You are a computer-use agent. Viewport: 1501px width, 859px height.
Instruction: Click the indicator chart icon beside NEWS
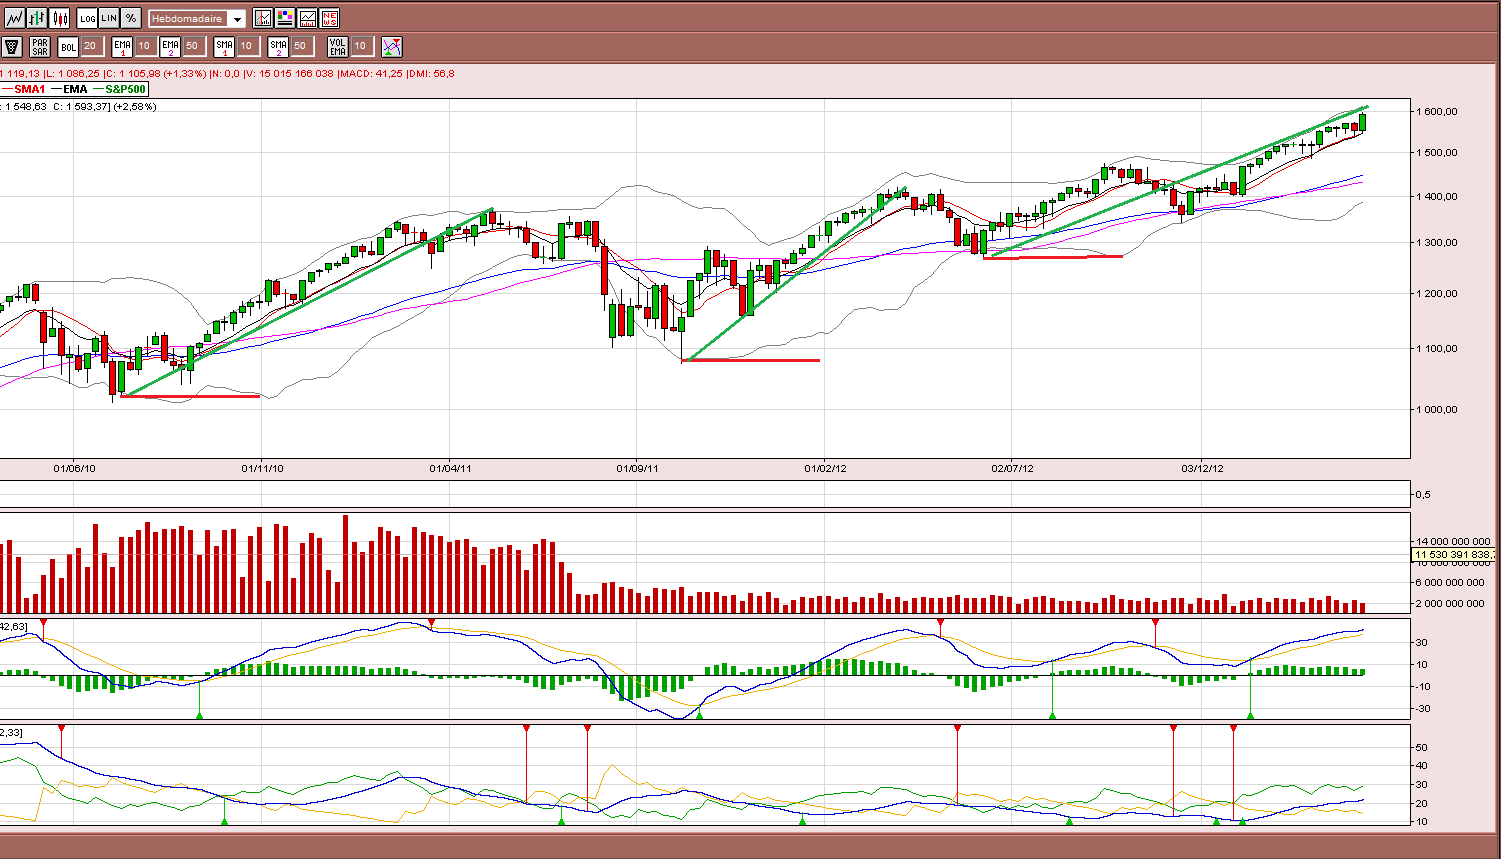[307, 18]
